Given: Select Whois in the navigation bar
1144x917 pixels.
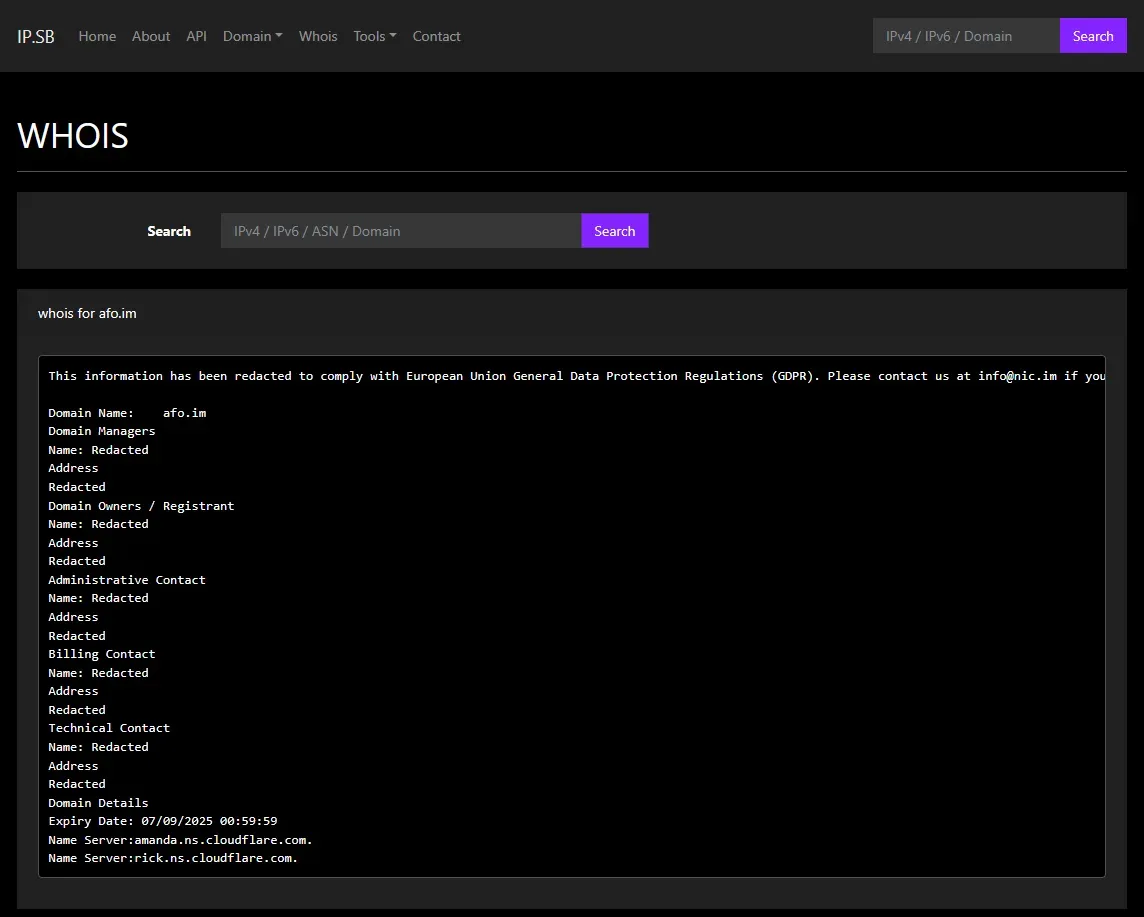Looking at the screenshot, I should 318,36.
